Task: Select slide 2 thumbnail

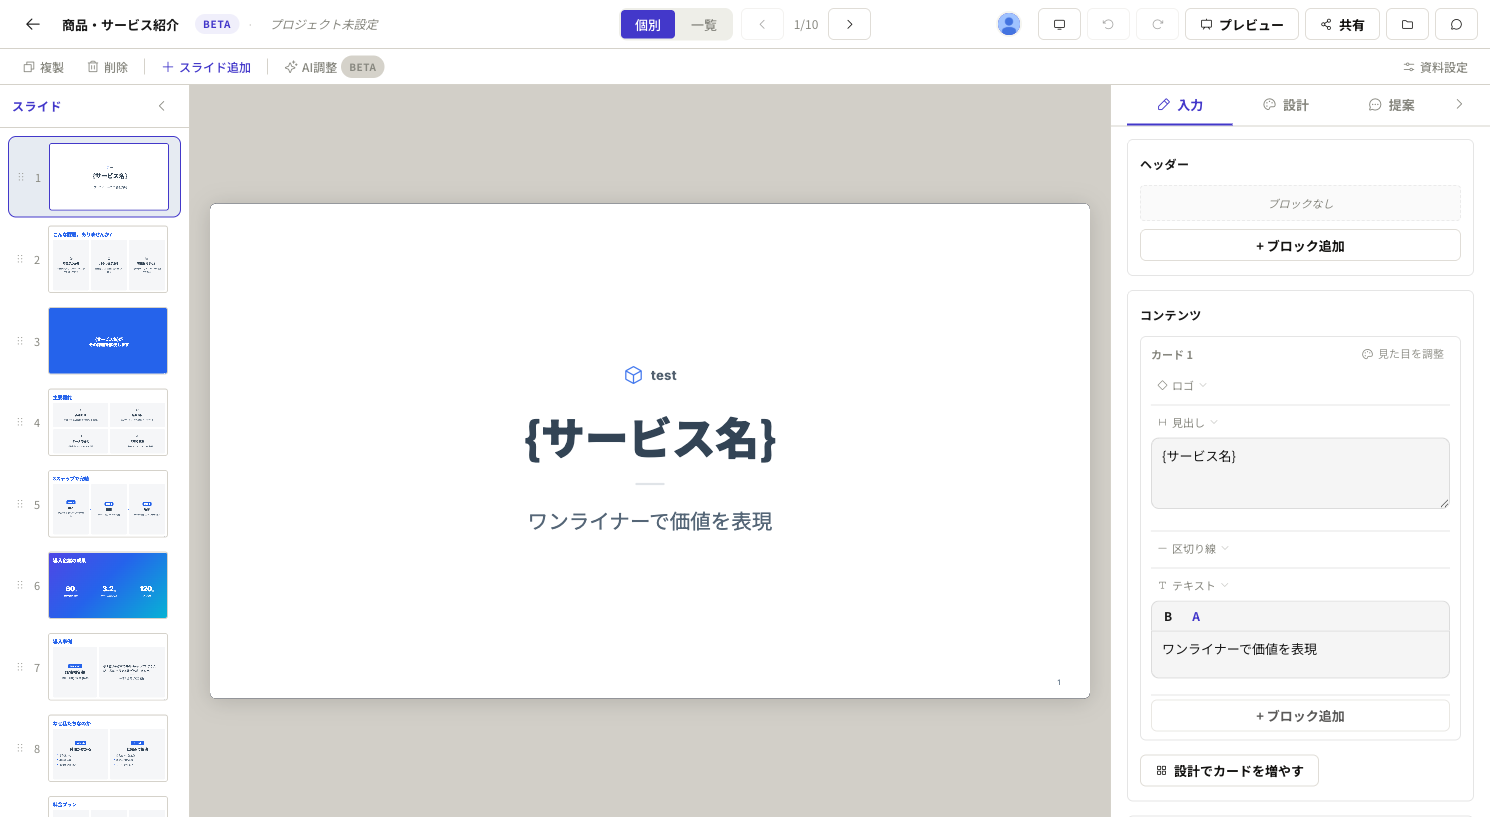Action: (108, 259)
